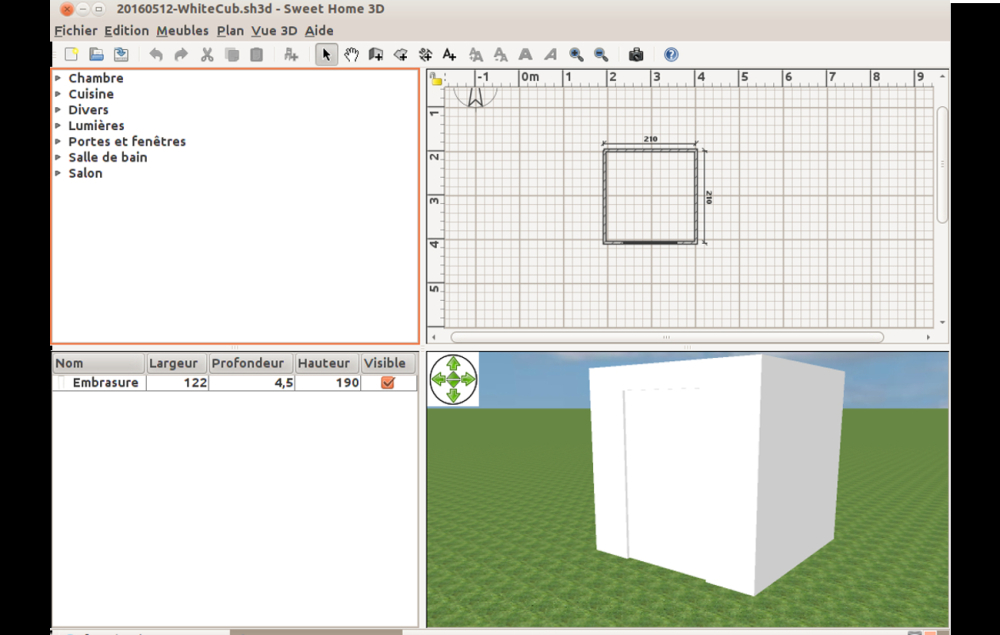Activate the Pan hand tool
1000x635 pixels.
351,55
